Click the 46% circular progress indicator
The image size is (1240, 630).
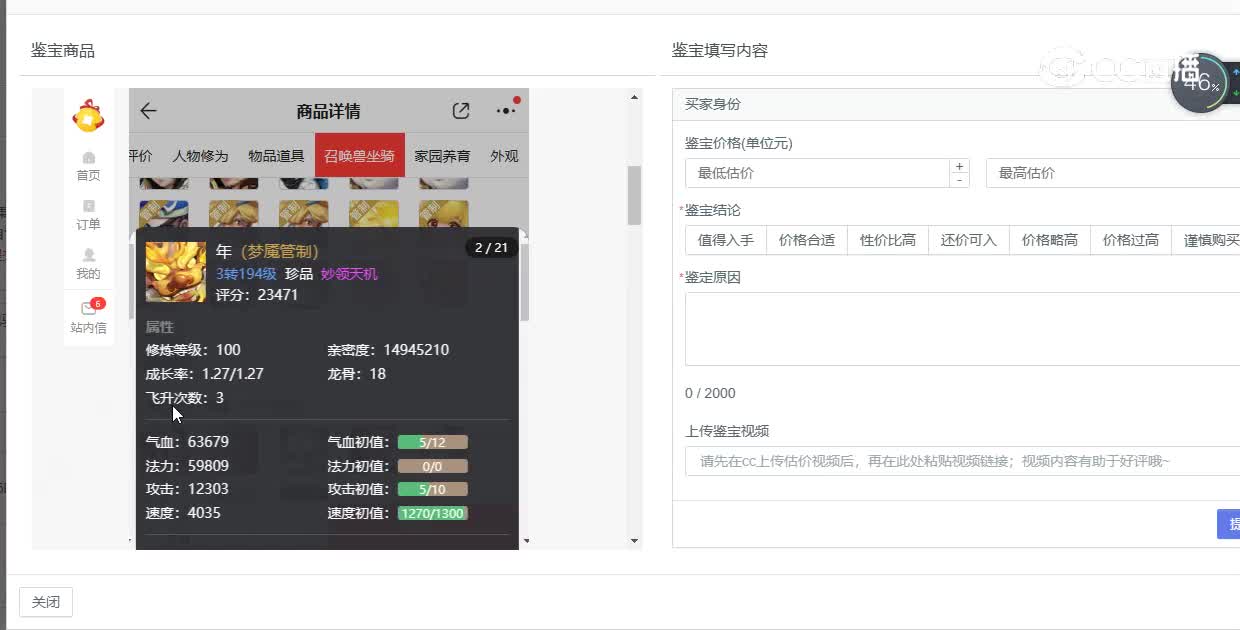click(x=1200, y=83)
